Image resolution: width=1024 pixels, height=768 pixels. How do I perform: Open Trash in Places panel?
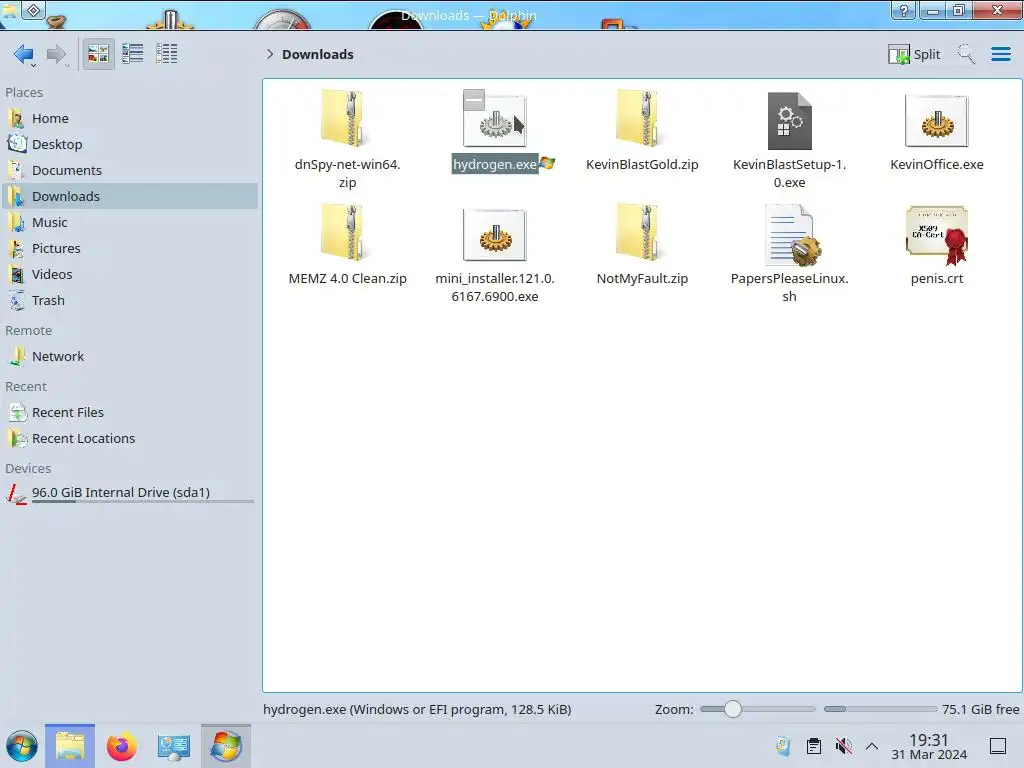[129, 301]
